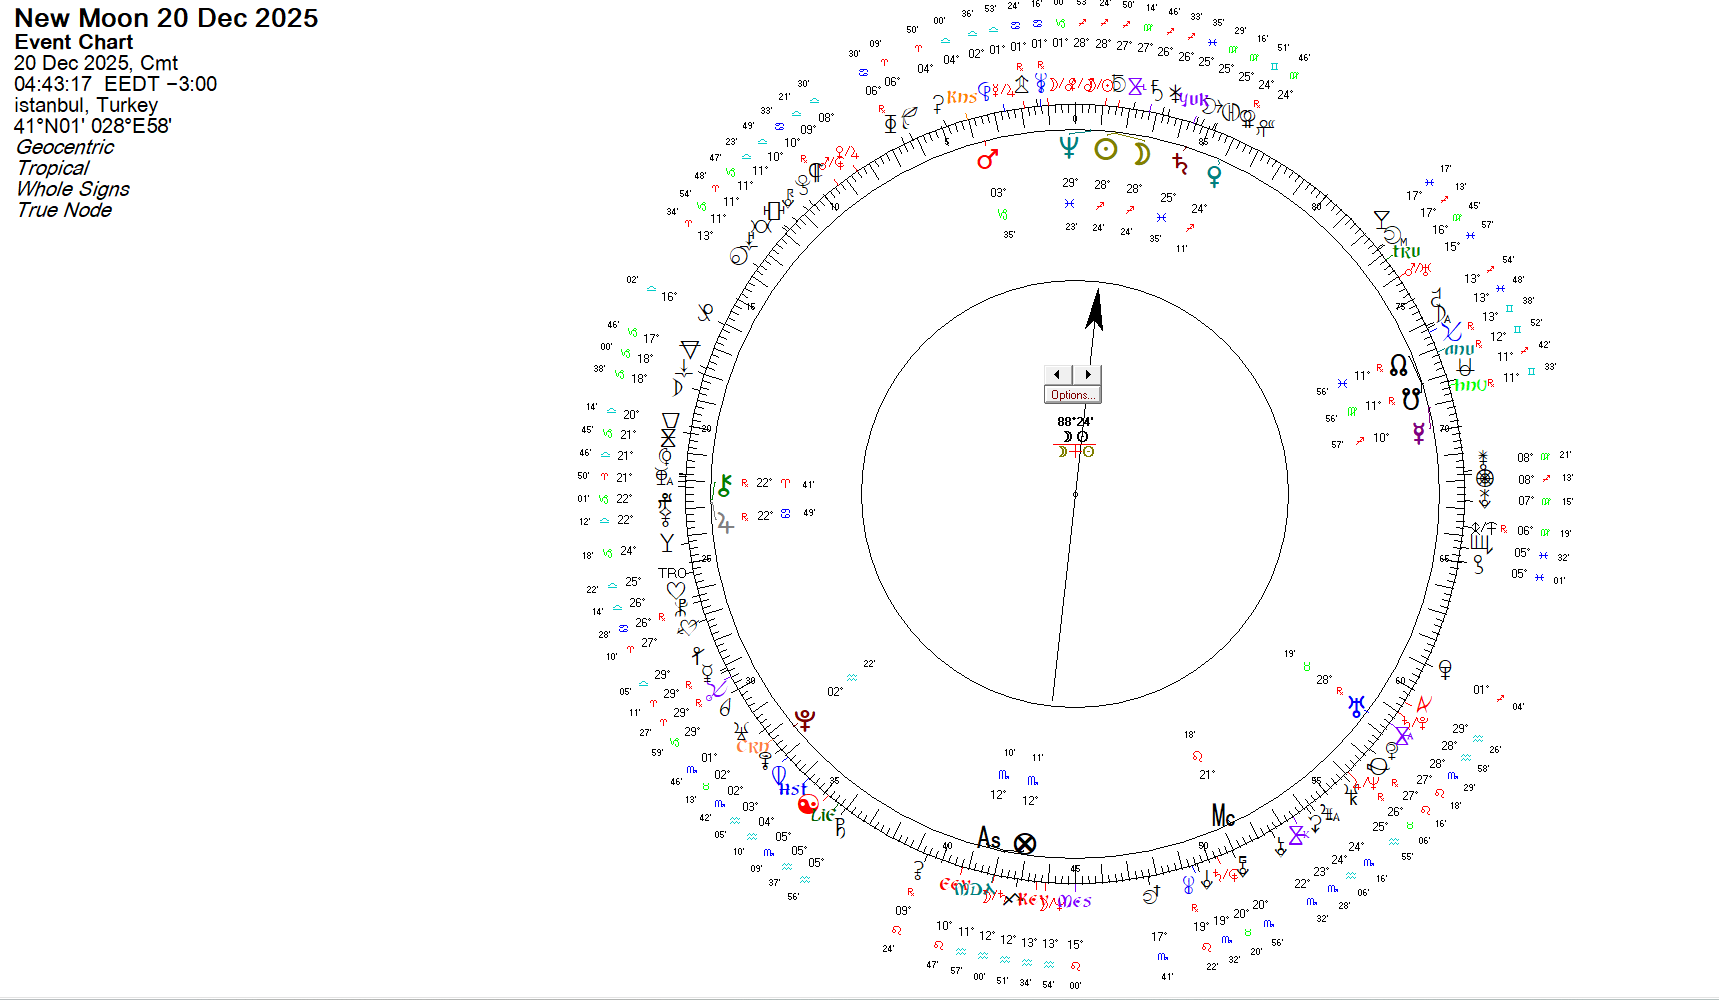Click the crescent Moon glyph beside the Sun
1719x1000 pixels.
coord(1140,153)
